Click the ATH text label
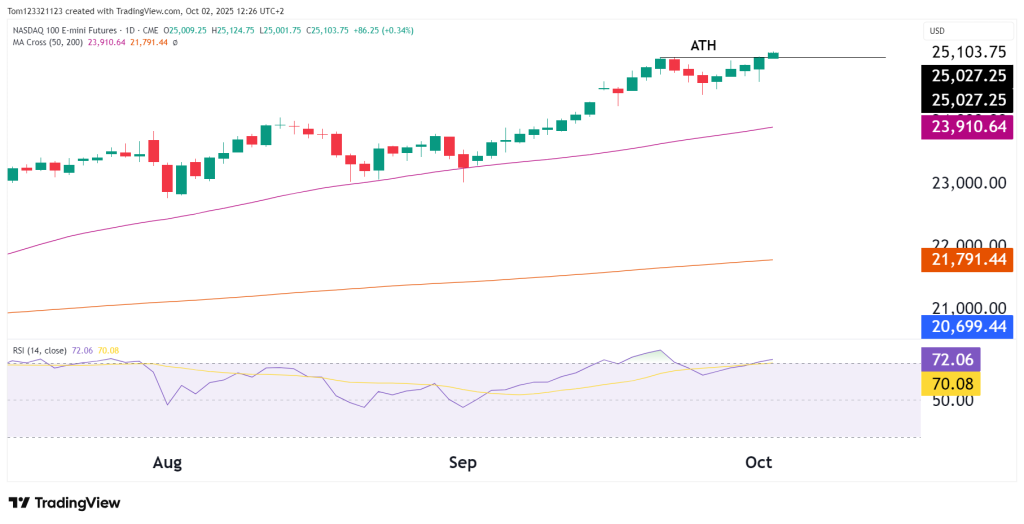The image size is (1024, 524). click(704, 45)
